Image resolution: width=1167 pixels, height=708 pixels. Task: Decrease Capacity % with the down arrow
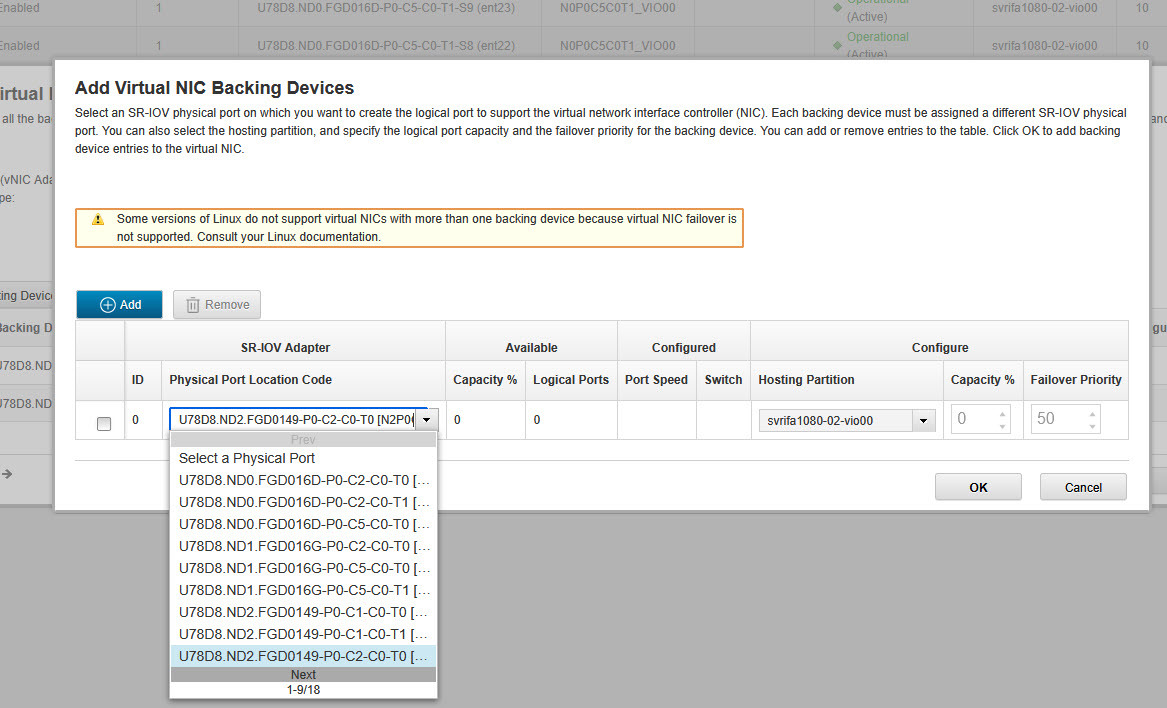(x=1002, y=427)
